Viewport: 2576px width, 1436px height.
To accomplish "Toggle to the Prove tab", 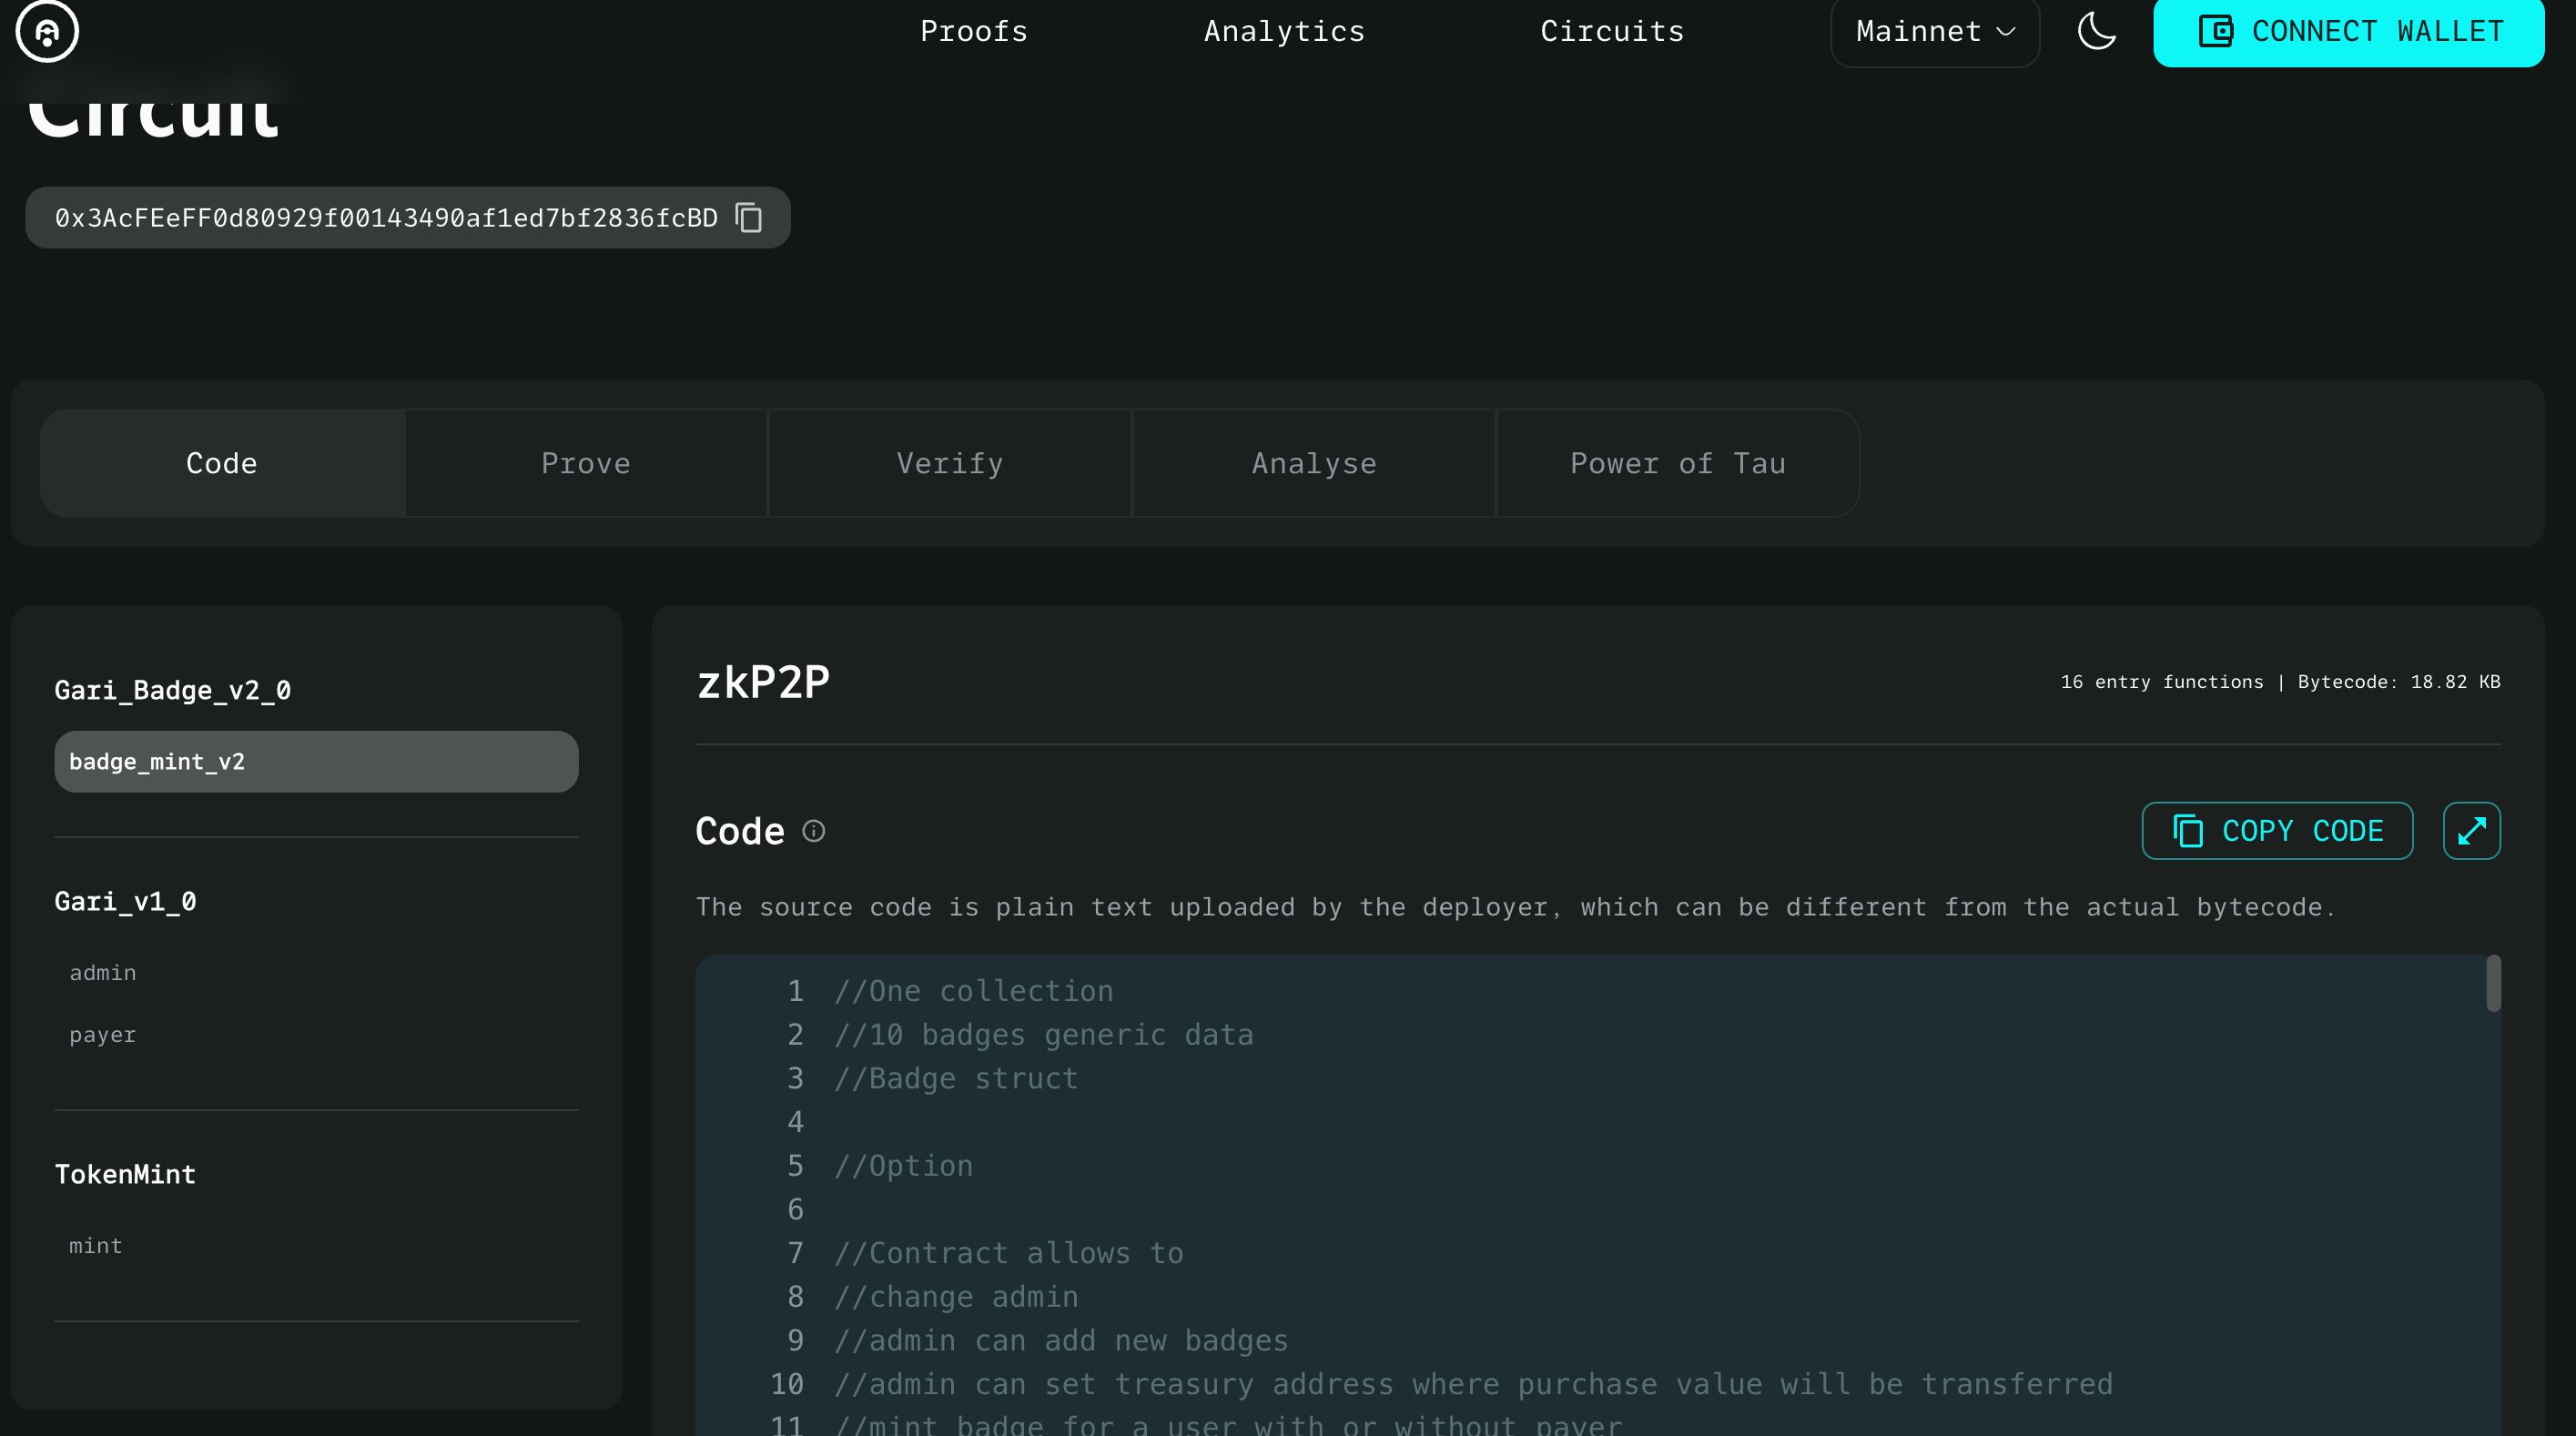I will (585, 461).
